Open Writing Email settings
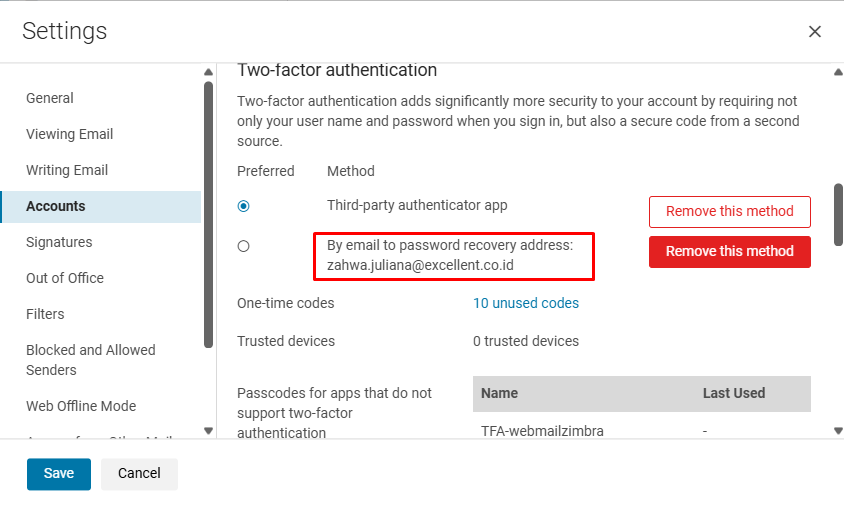This screenshot has height=506, width=844. (x=67, y=170)
